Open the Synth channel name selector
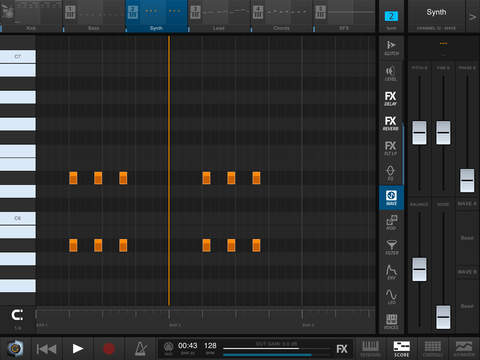480x360 pixels. (436, 16)
